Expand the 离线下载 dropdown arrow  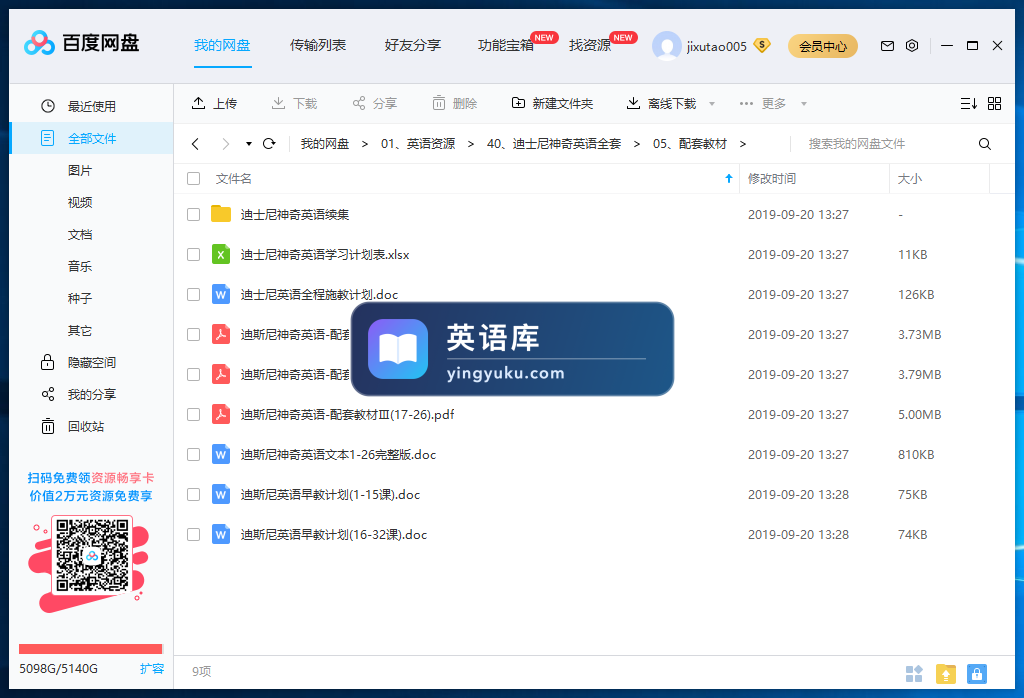click(x=712, y=104)
